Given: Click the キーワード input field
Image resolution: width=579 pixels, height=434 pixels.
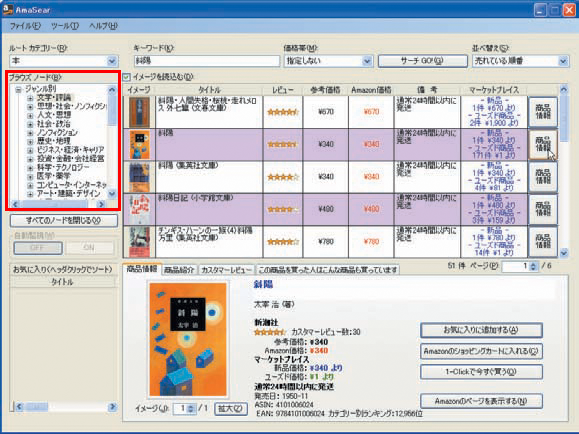Looking at the screenshot, I should tap(206, 61).
